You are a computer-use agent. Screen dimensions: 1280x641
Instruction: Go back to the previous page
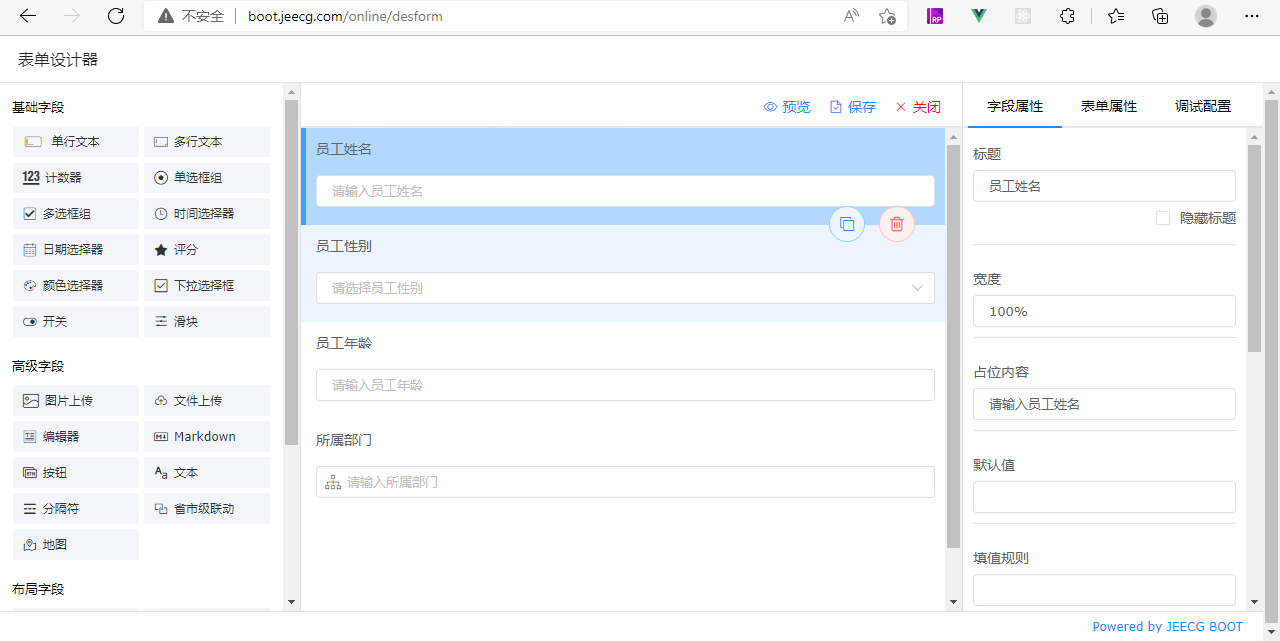click(28, 16)
